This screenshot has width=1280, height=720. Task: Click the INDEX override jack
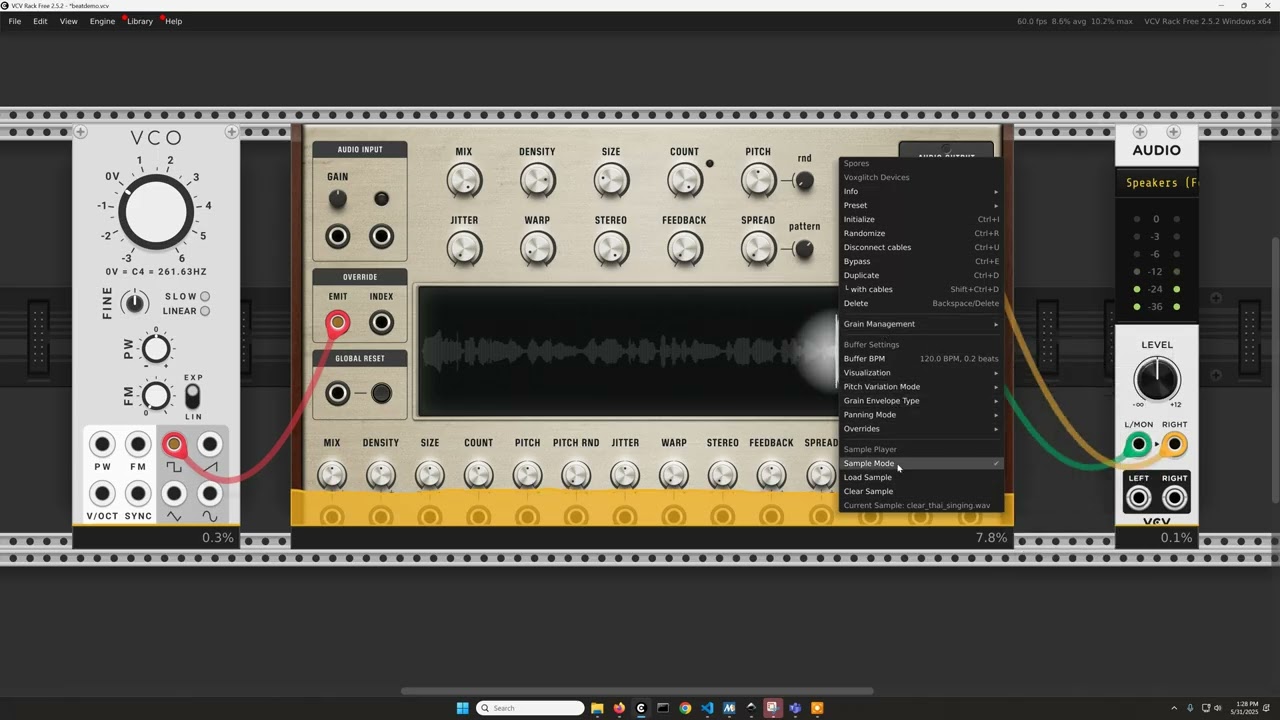381,322
